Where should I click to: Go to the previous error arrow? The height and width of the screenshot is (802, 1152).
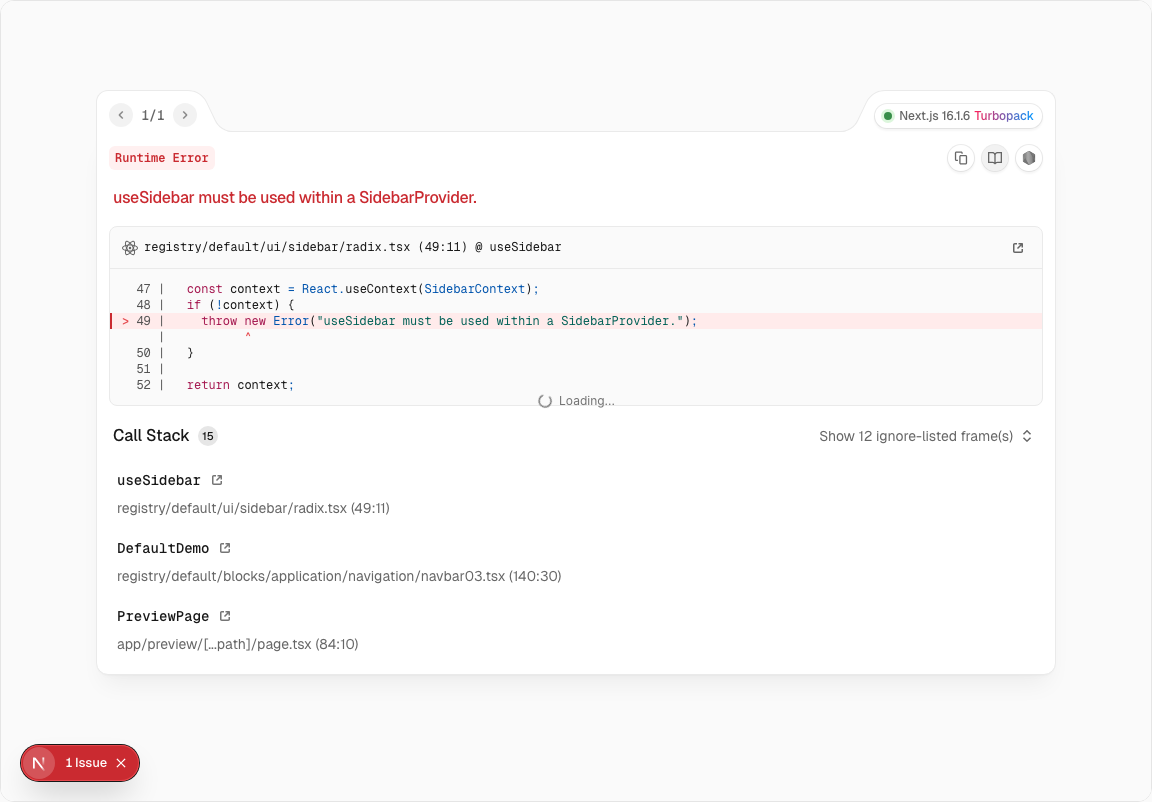(x=121, y=115)
